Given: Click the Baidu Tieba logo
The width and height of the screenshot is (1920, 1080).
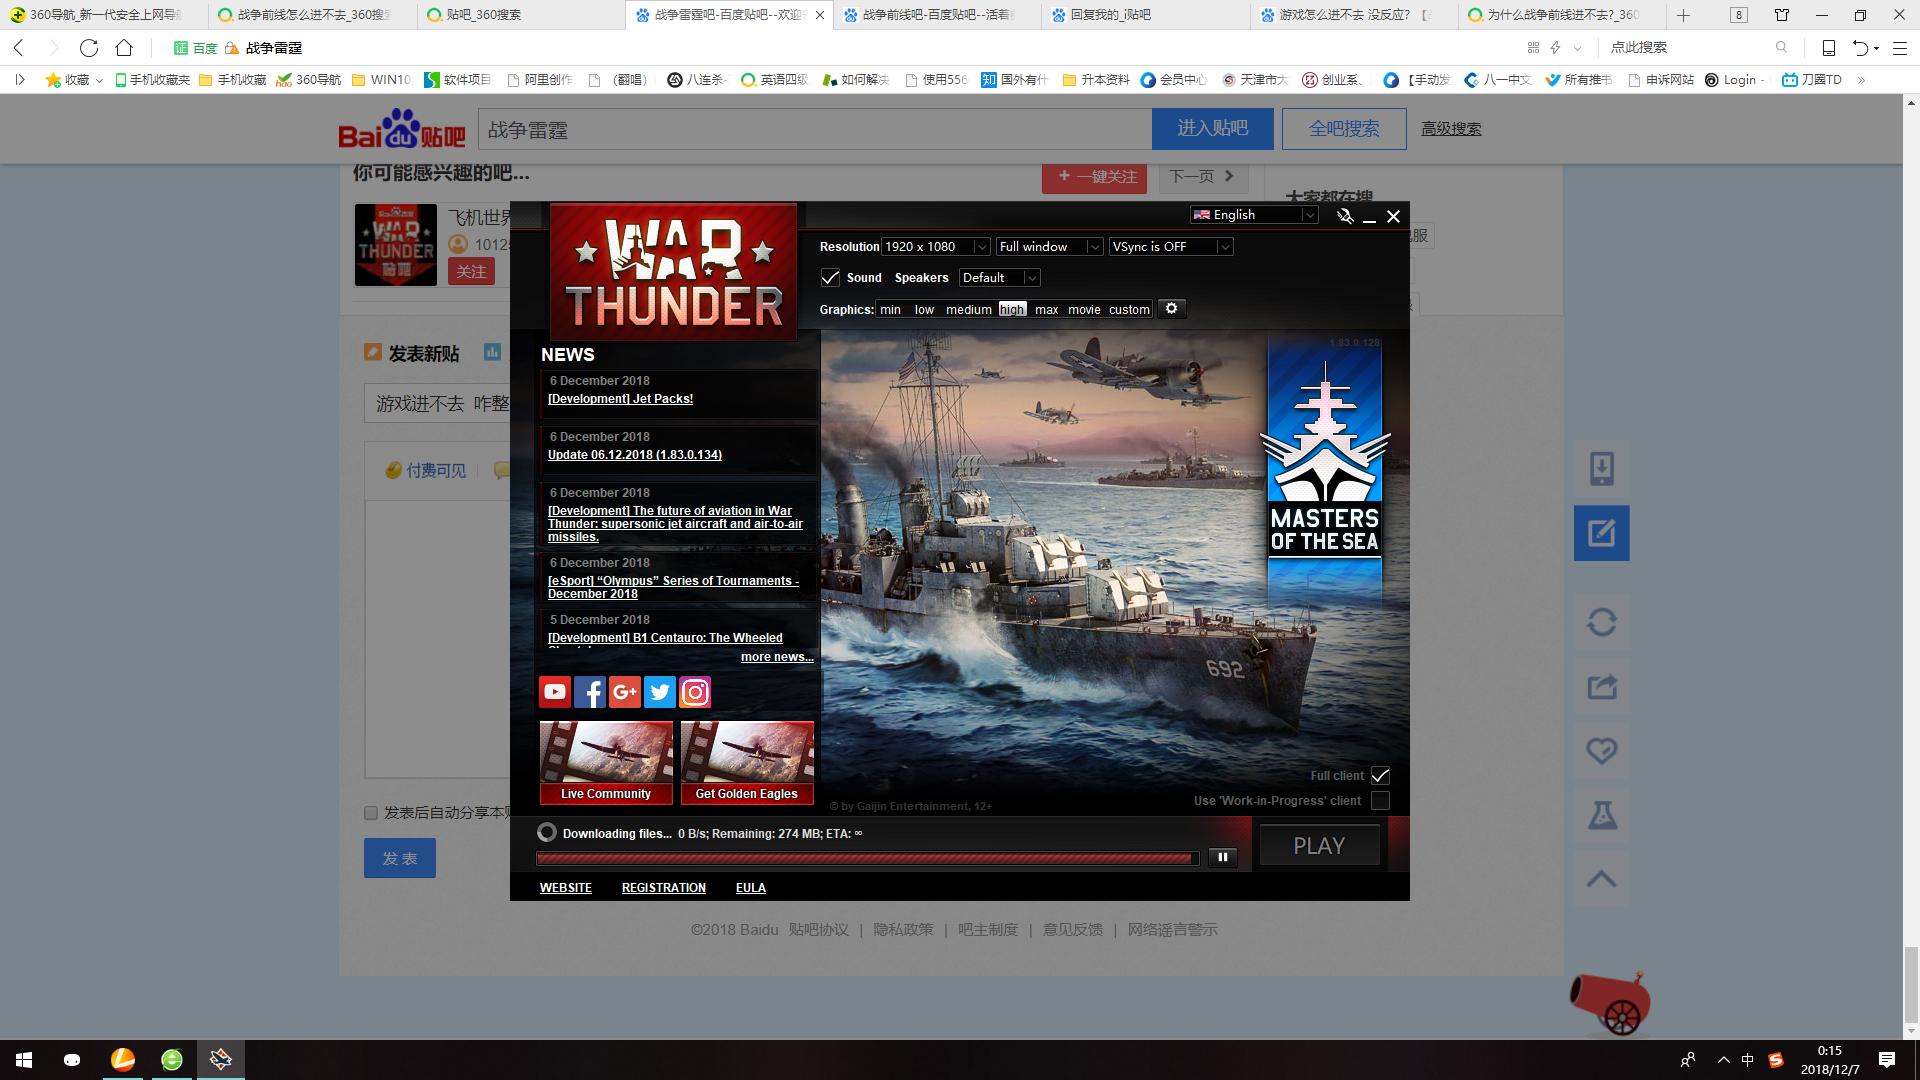Looking at the screenshot, I should point(402,129).
